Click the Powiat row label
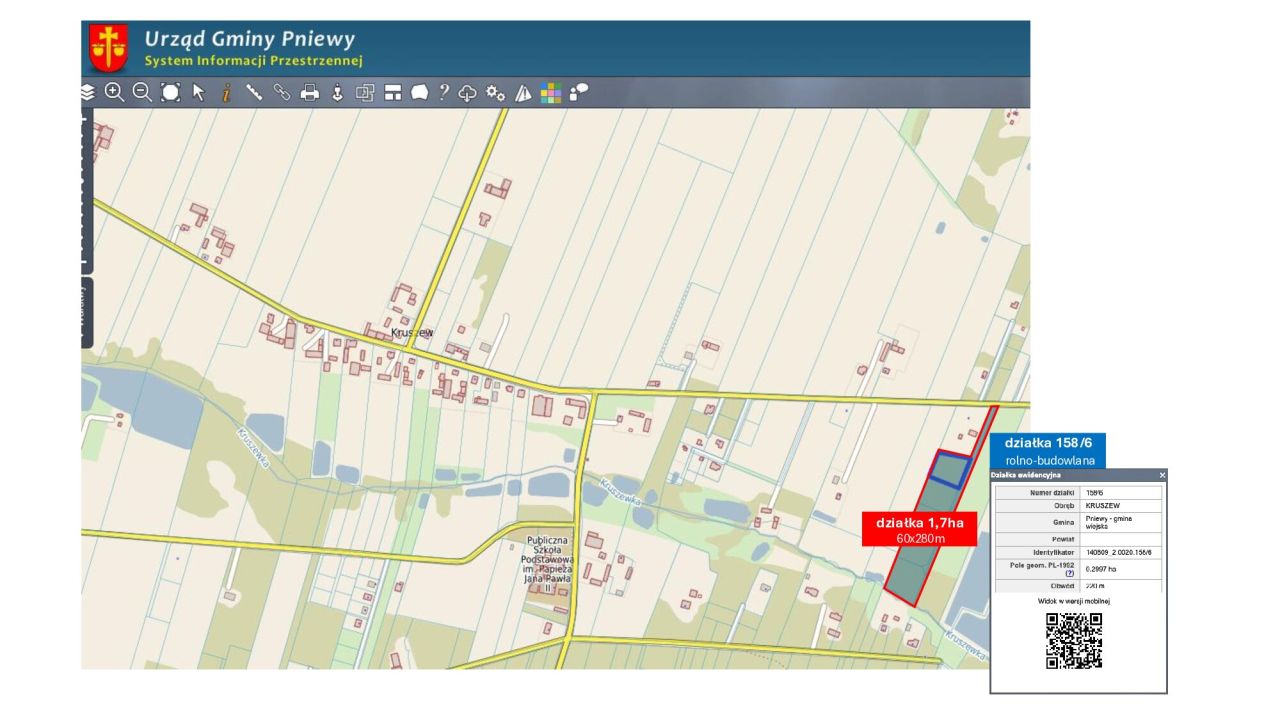 click(x=1063, y=539)
